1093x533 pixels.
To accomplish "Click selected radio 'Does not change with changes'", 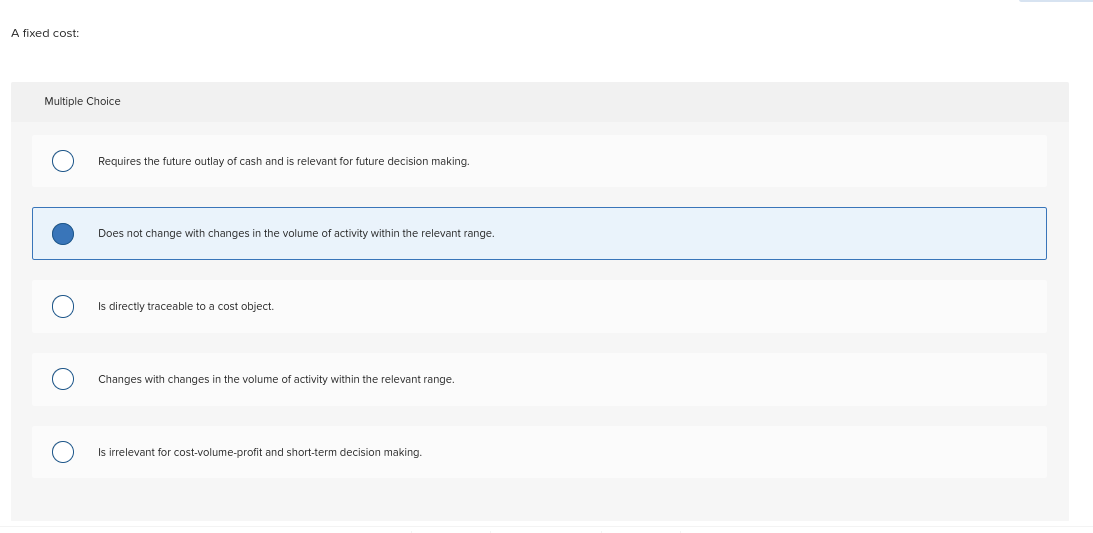I will 63,233.
